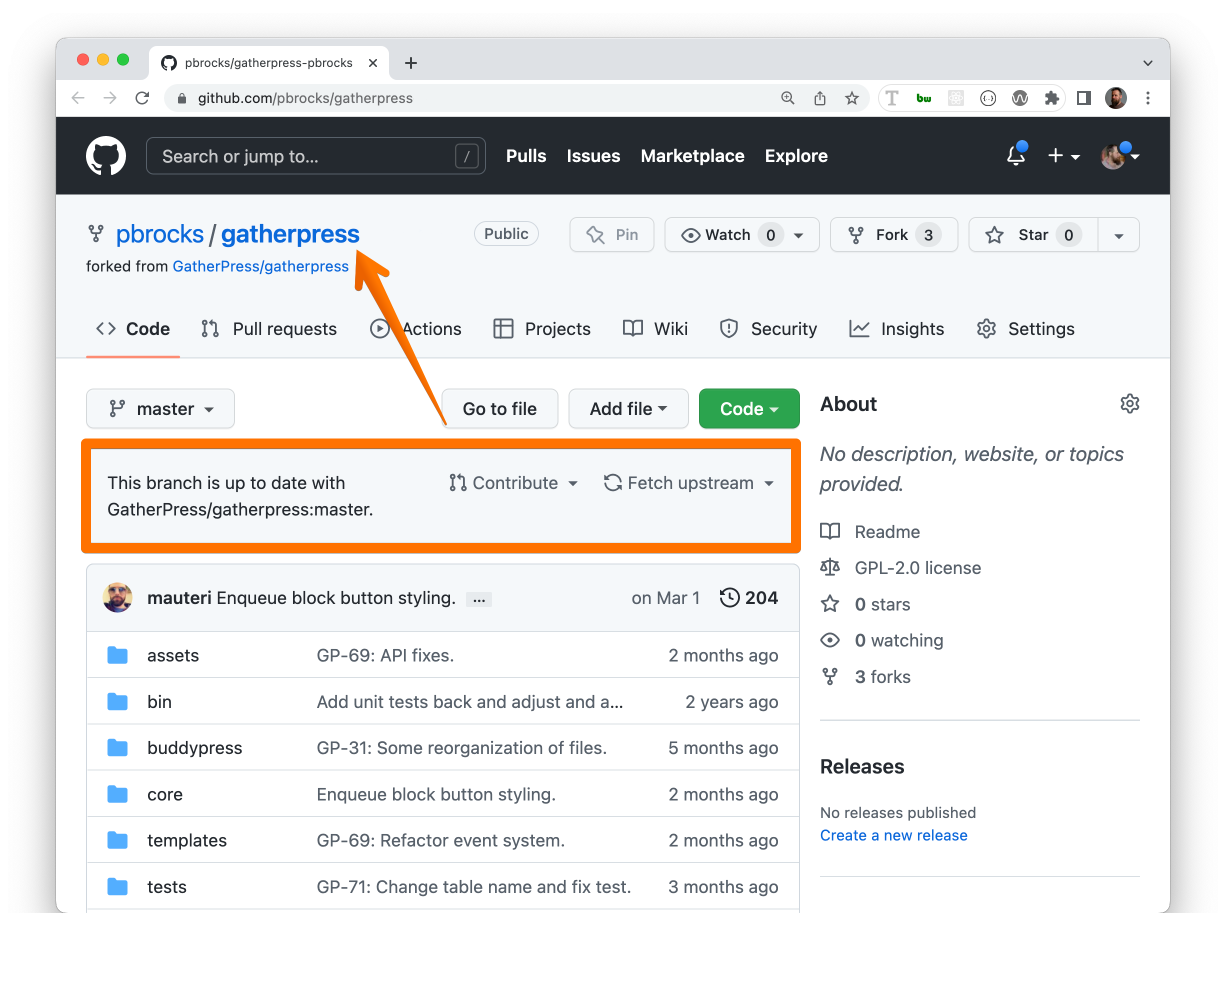Open the green Code dropdown
Screen dimensions: 1226x987
coord(749,409)
